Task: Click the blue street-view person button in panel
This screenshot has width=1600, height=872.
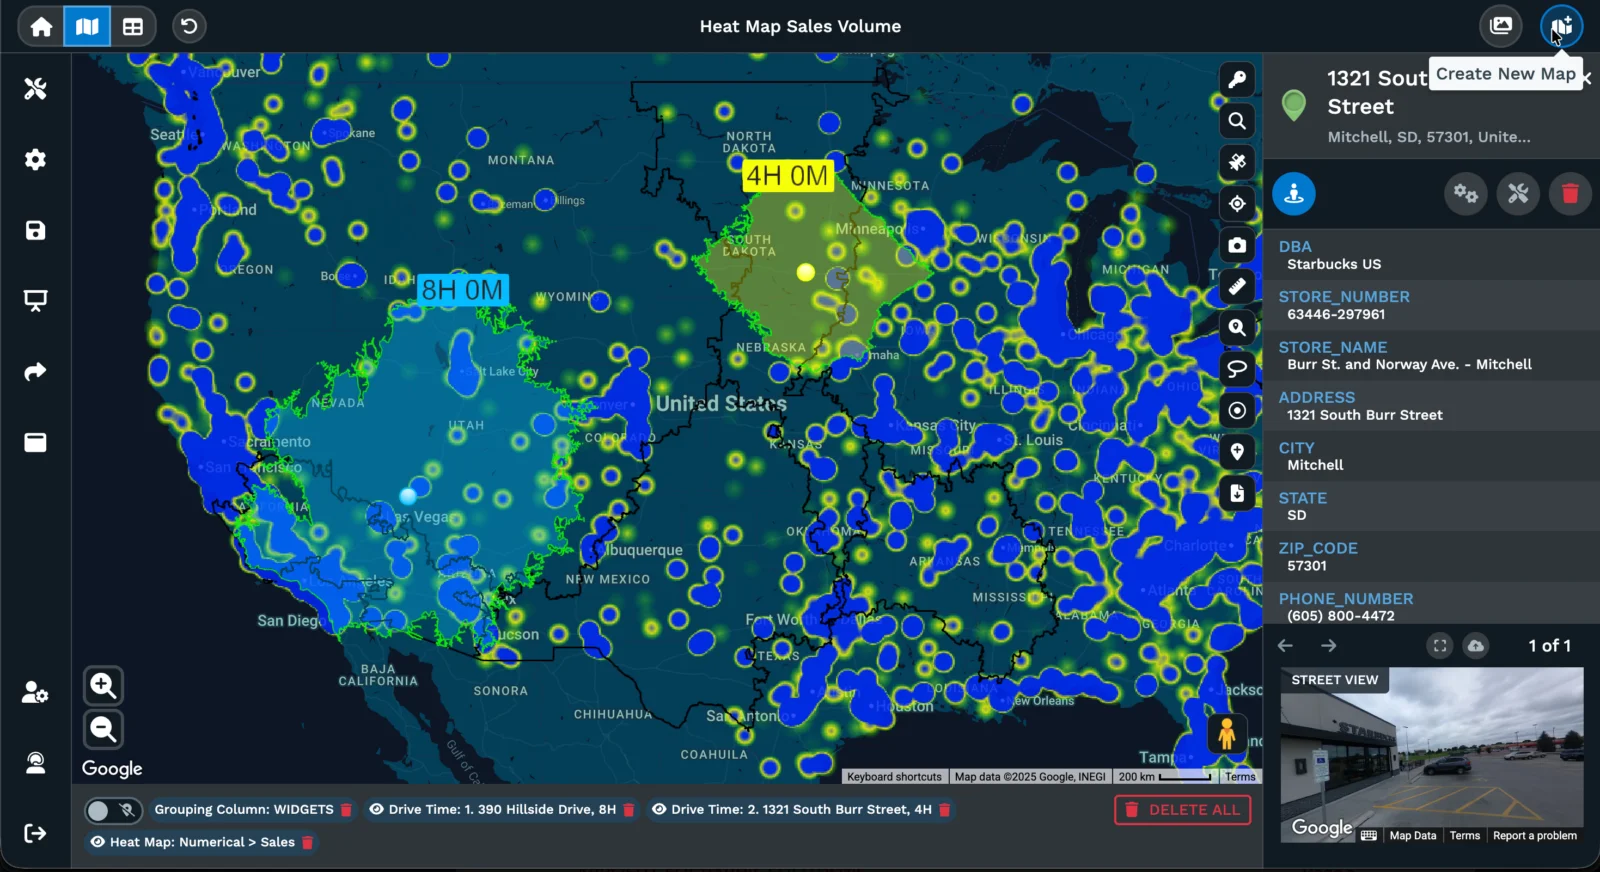Action: (1294, 194)
